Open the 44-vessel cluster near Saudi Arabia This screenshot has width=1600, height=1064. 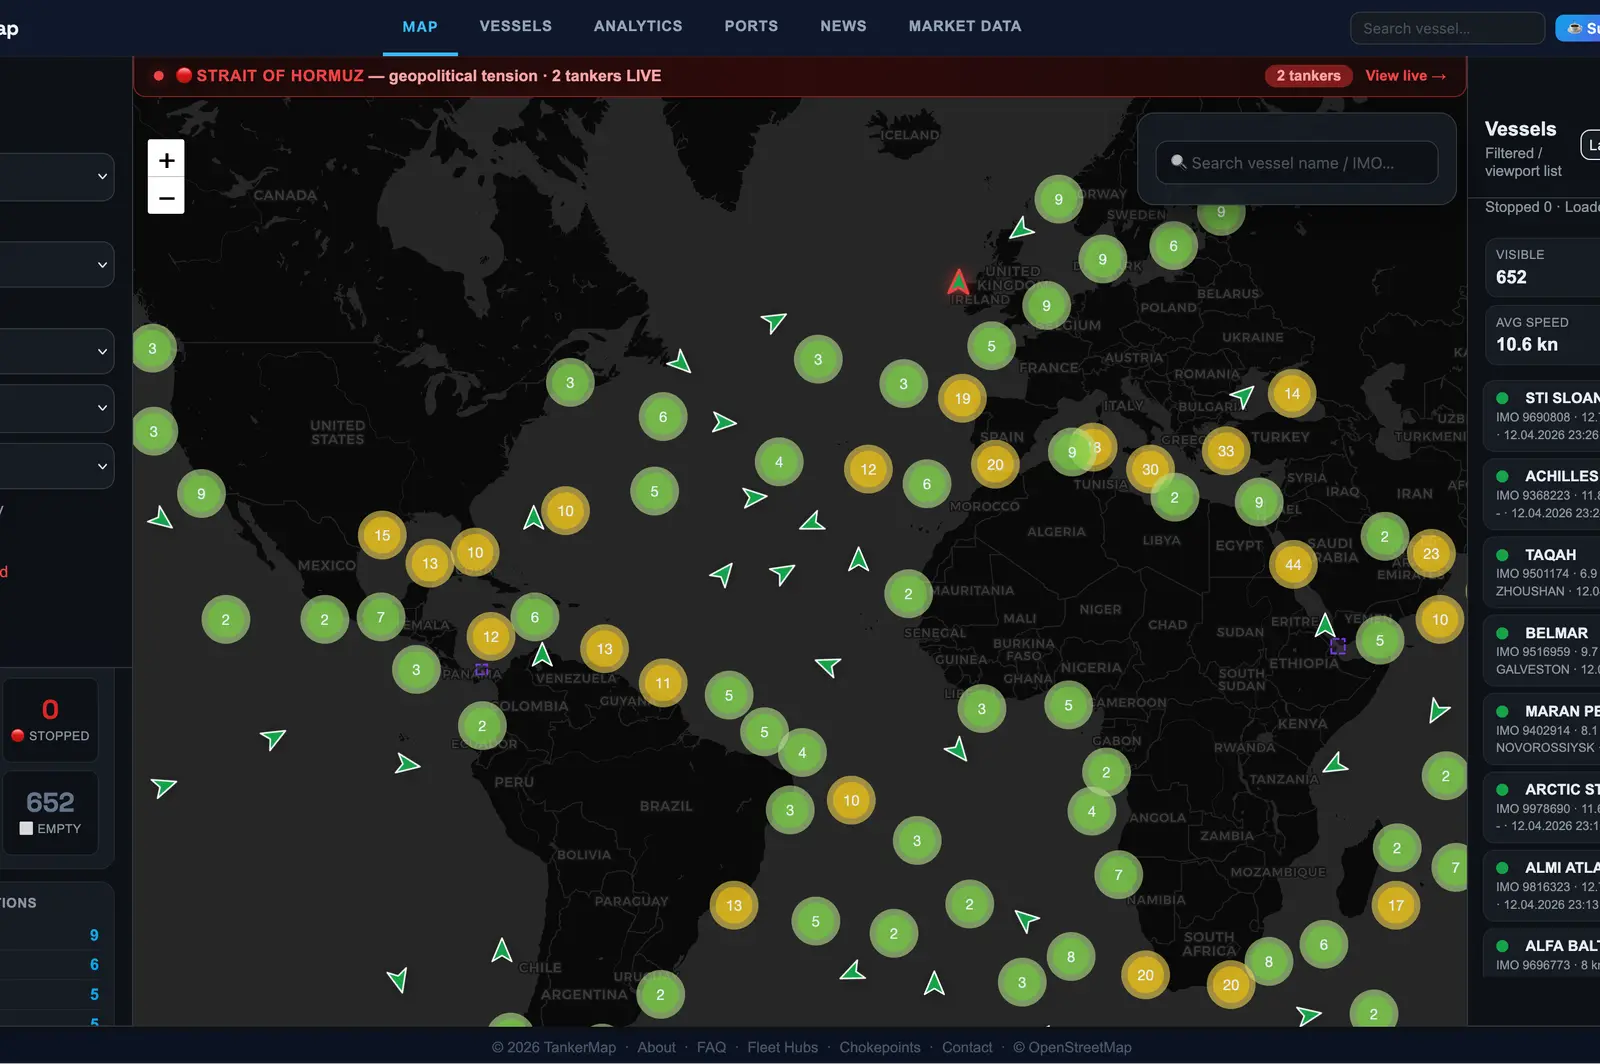(x=1293, y=565)
